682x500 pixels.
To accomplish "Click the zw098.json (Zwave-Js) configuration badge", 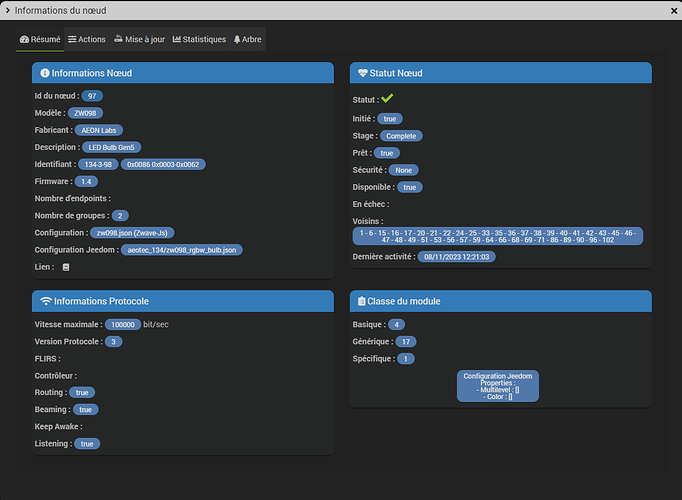I will (x=135, y=232).
